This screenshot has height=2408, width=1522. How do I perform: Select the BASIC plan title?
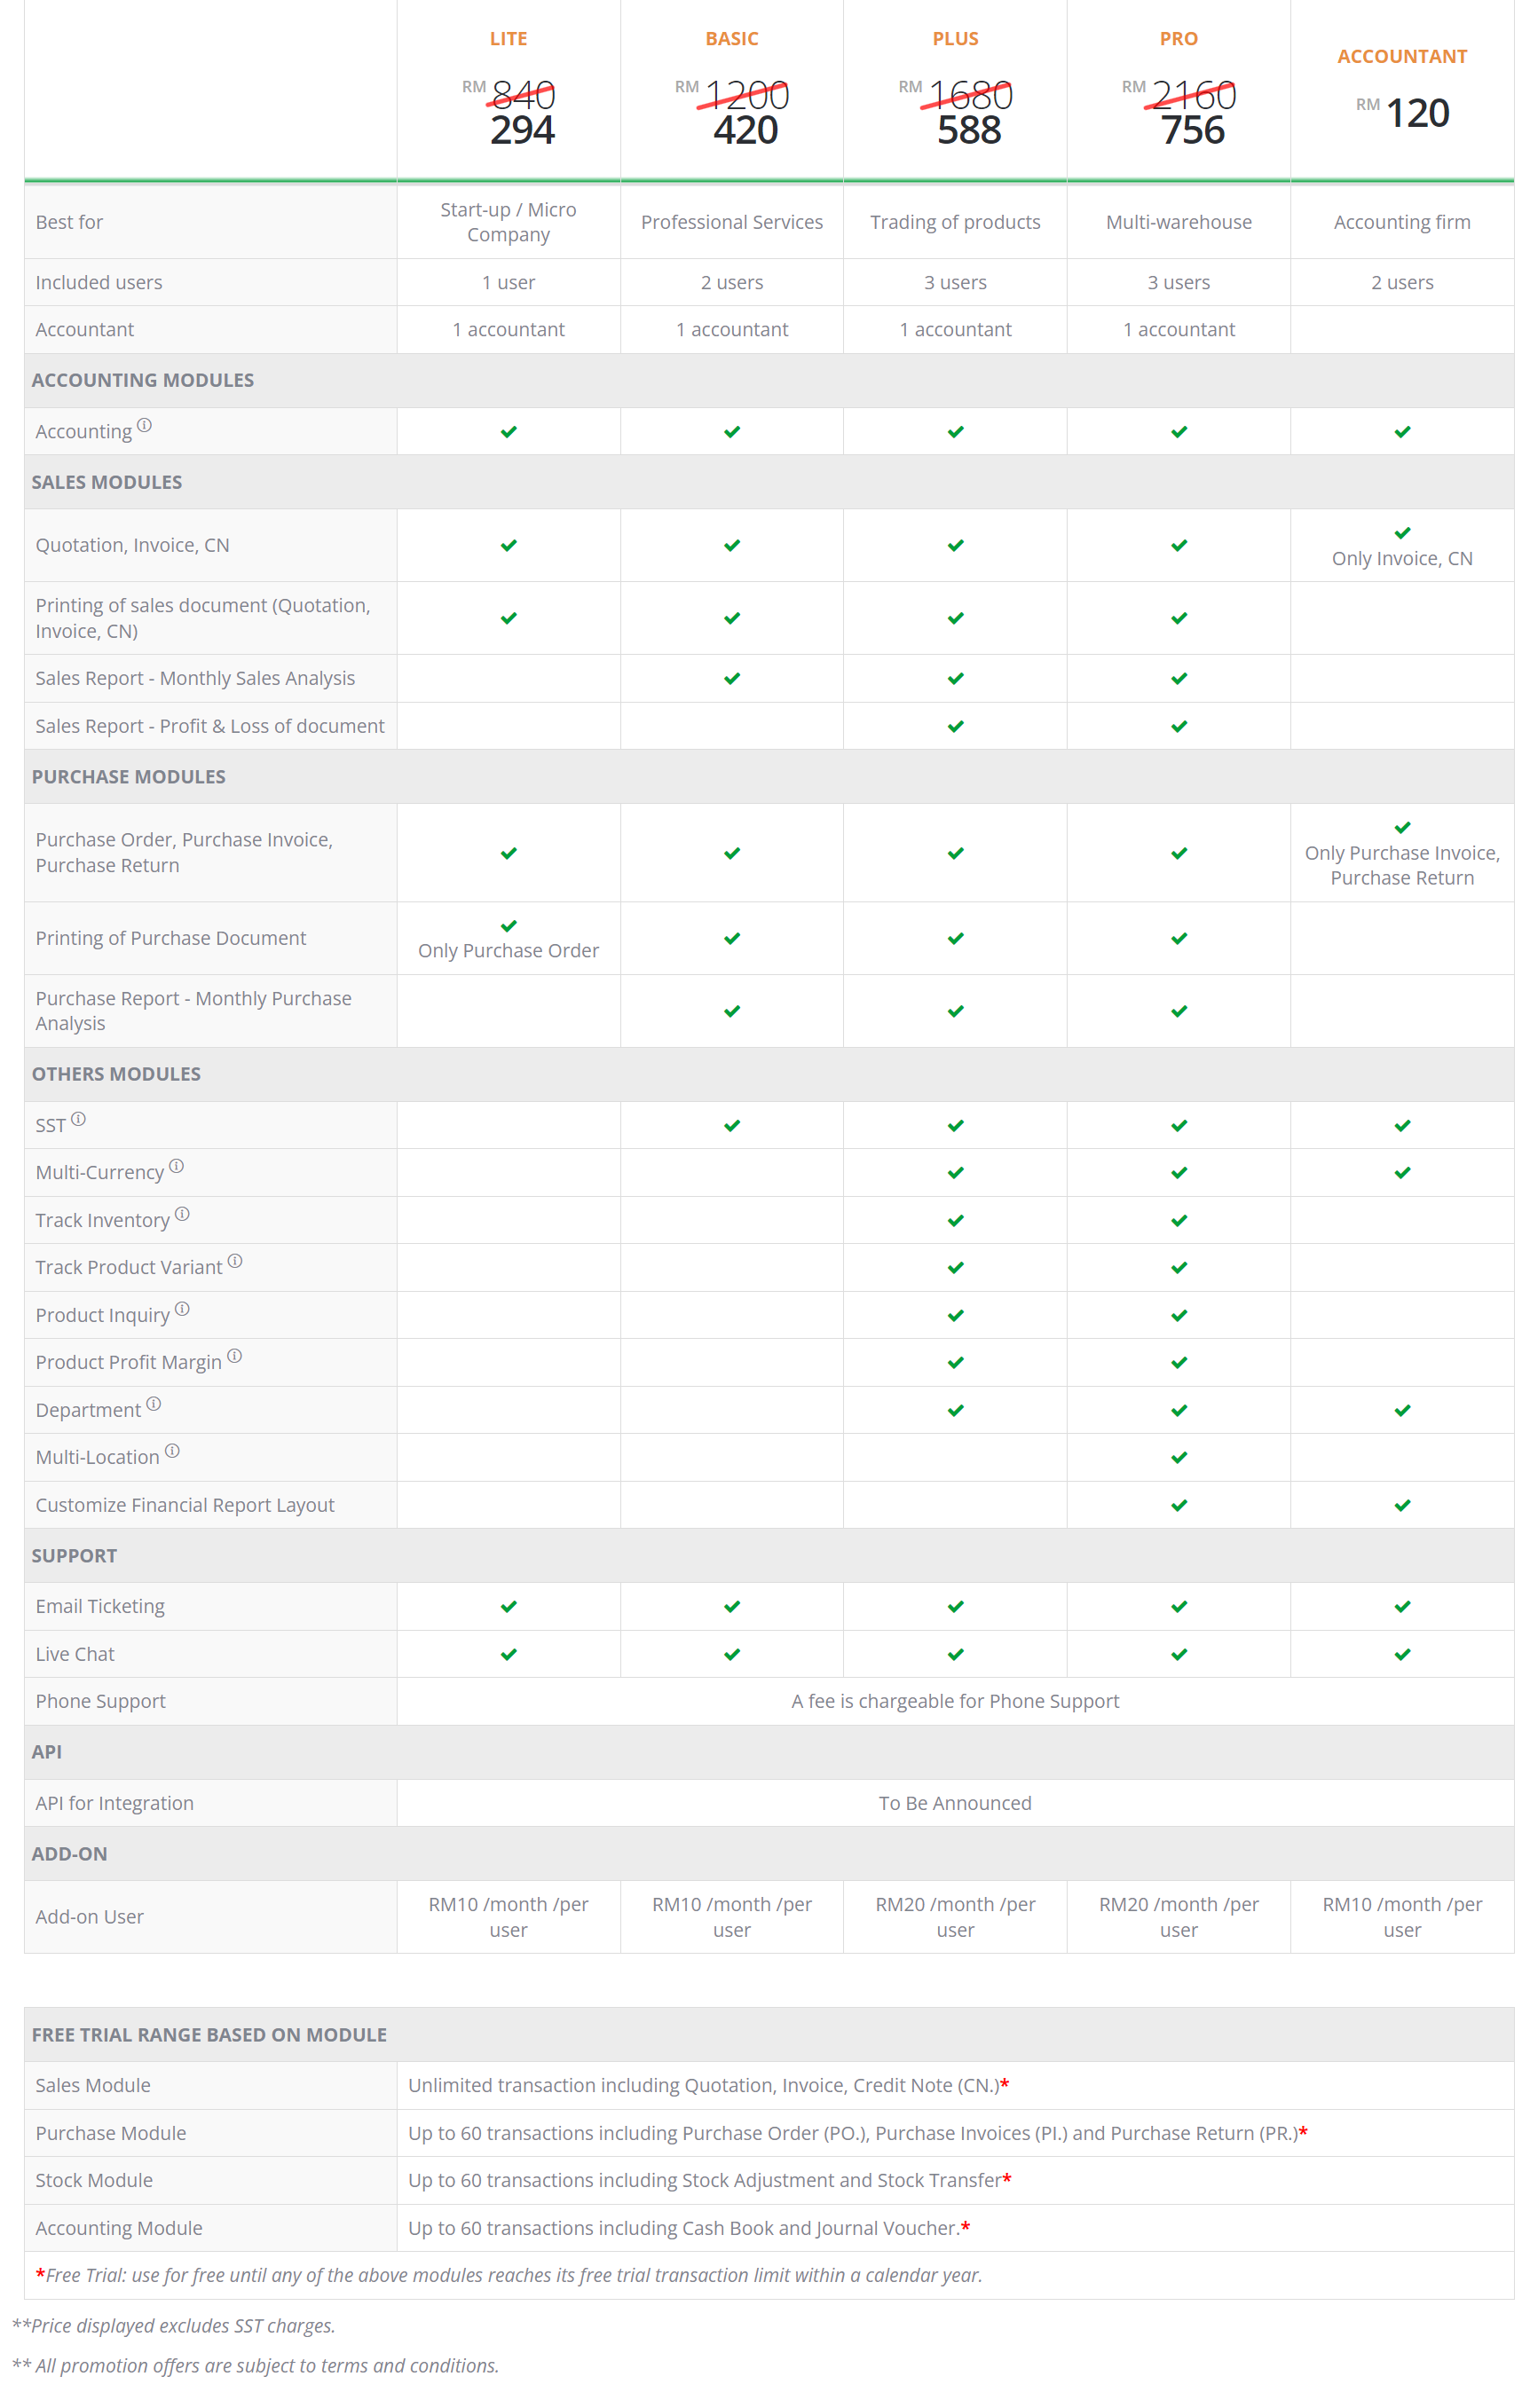pyautogui.click(x=731, y=39)
